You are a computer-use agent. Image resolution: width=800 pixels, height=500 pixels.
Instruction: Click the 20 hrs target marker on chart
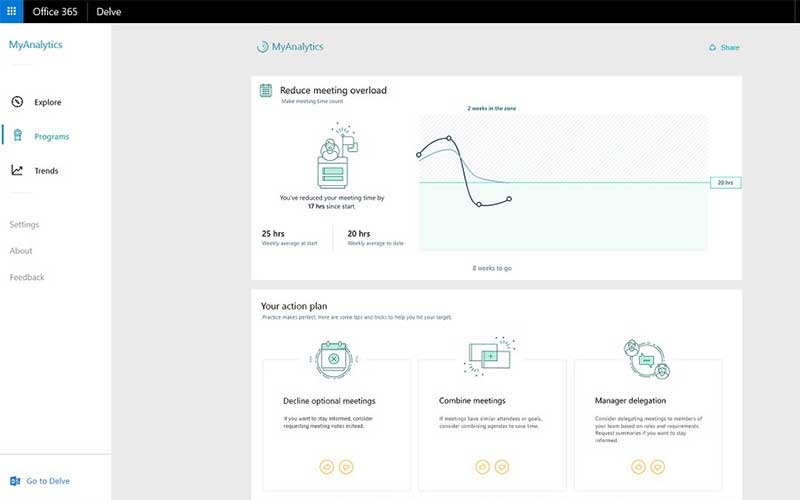[724, 183]
